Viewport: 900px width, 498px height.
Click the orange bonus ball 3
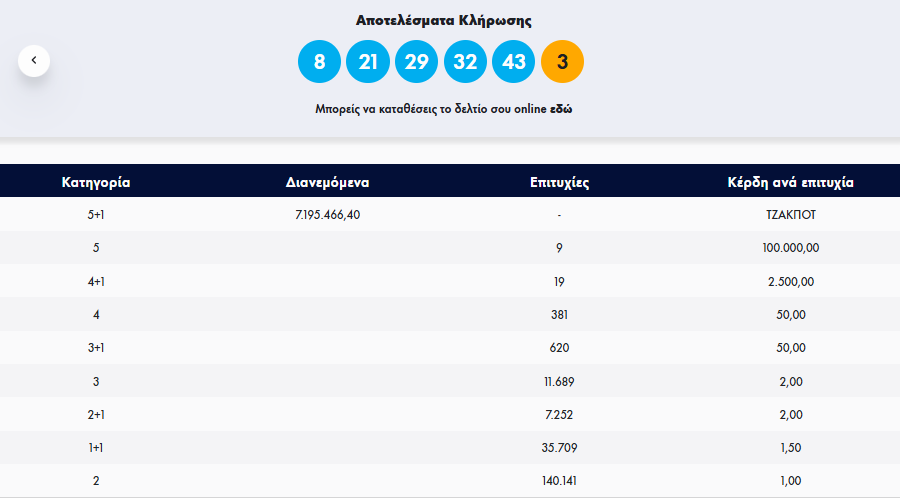(562, 62)
